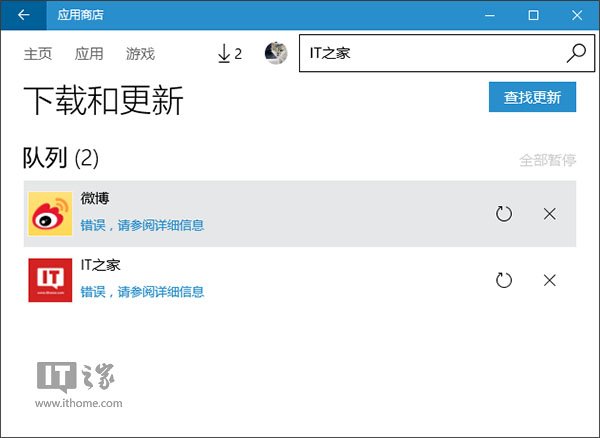Open the 微博 app icon
This screenshot has width=600, height=438.
(x=50, y=214)
